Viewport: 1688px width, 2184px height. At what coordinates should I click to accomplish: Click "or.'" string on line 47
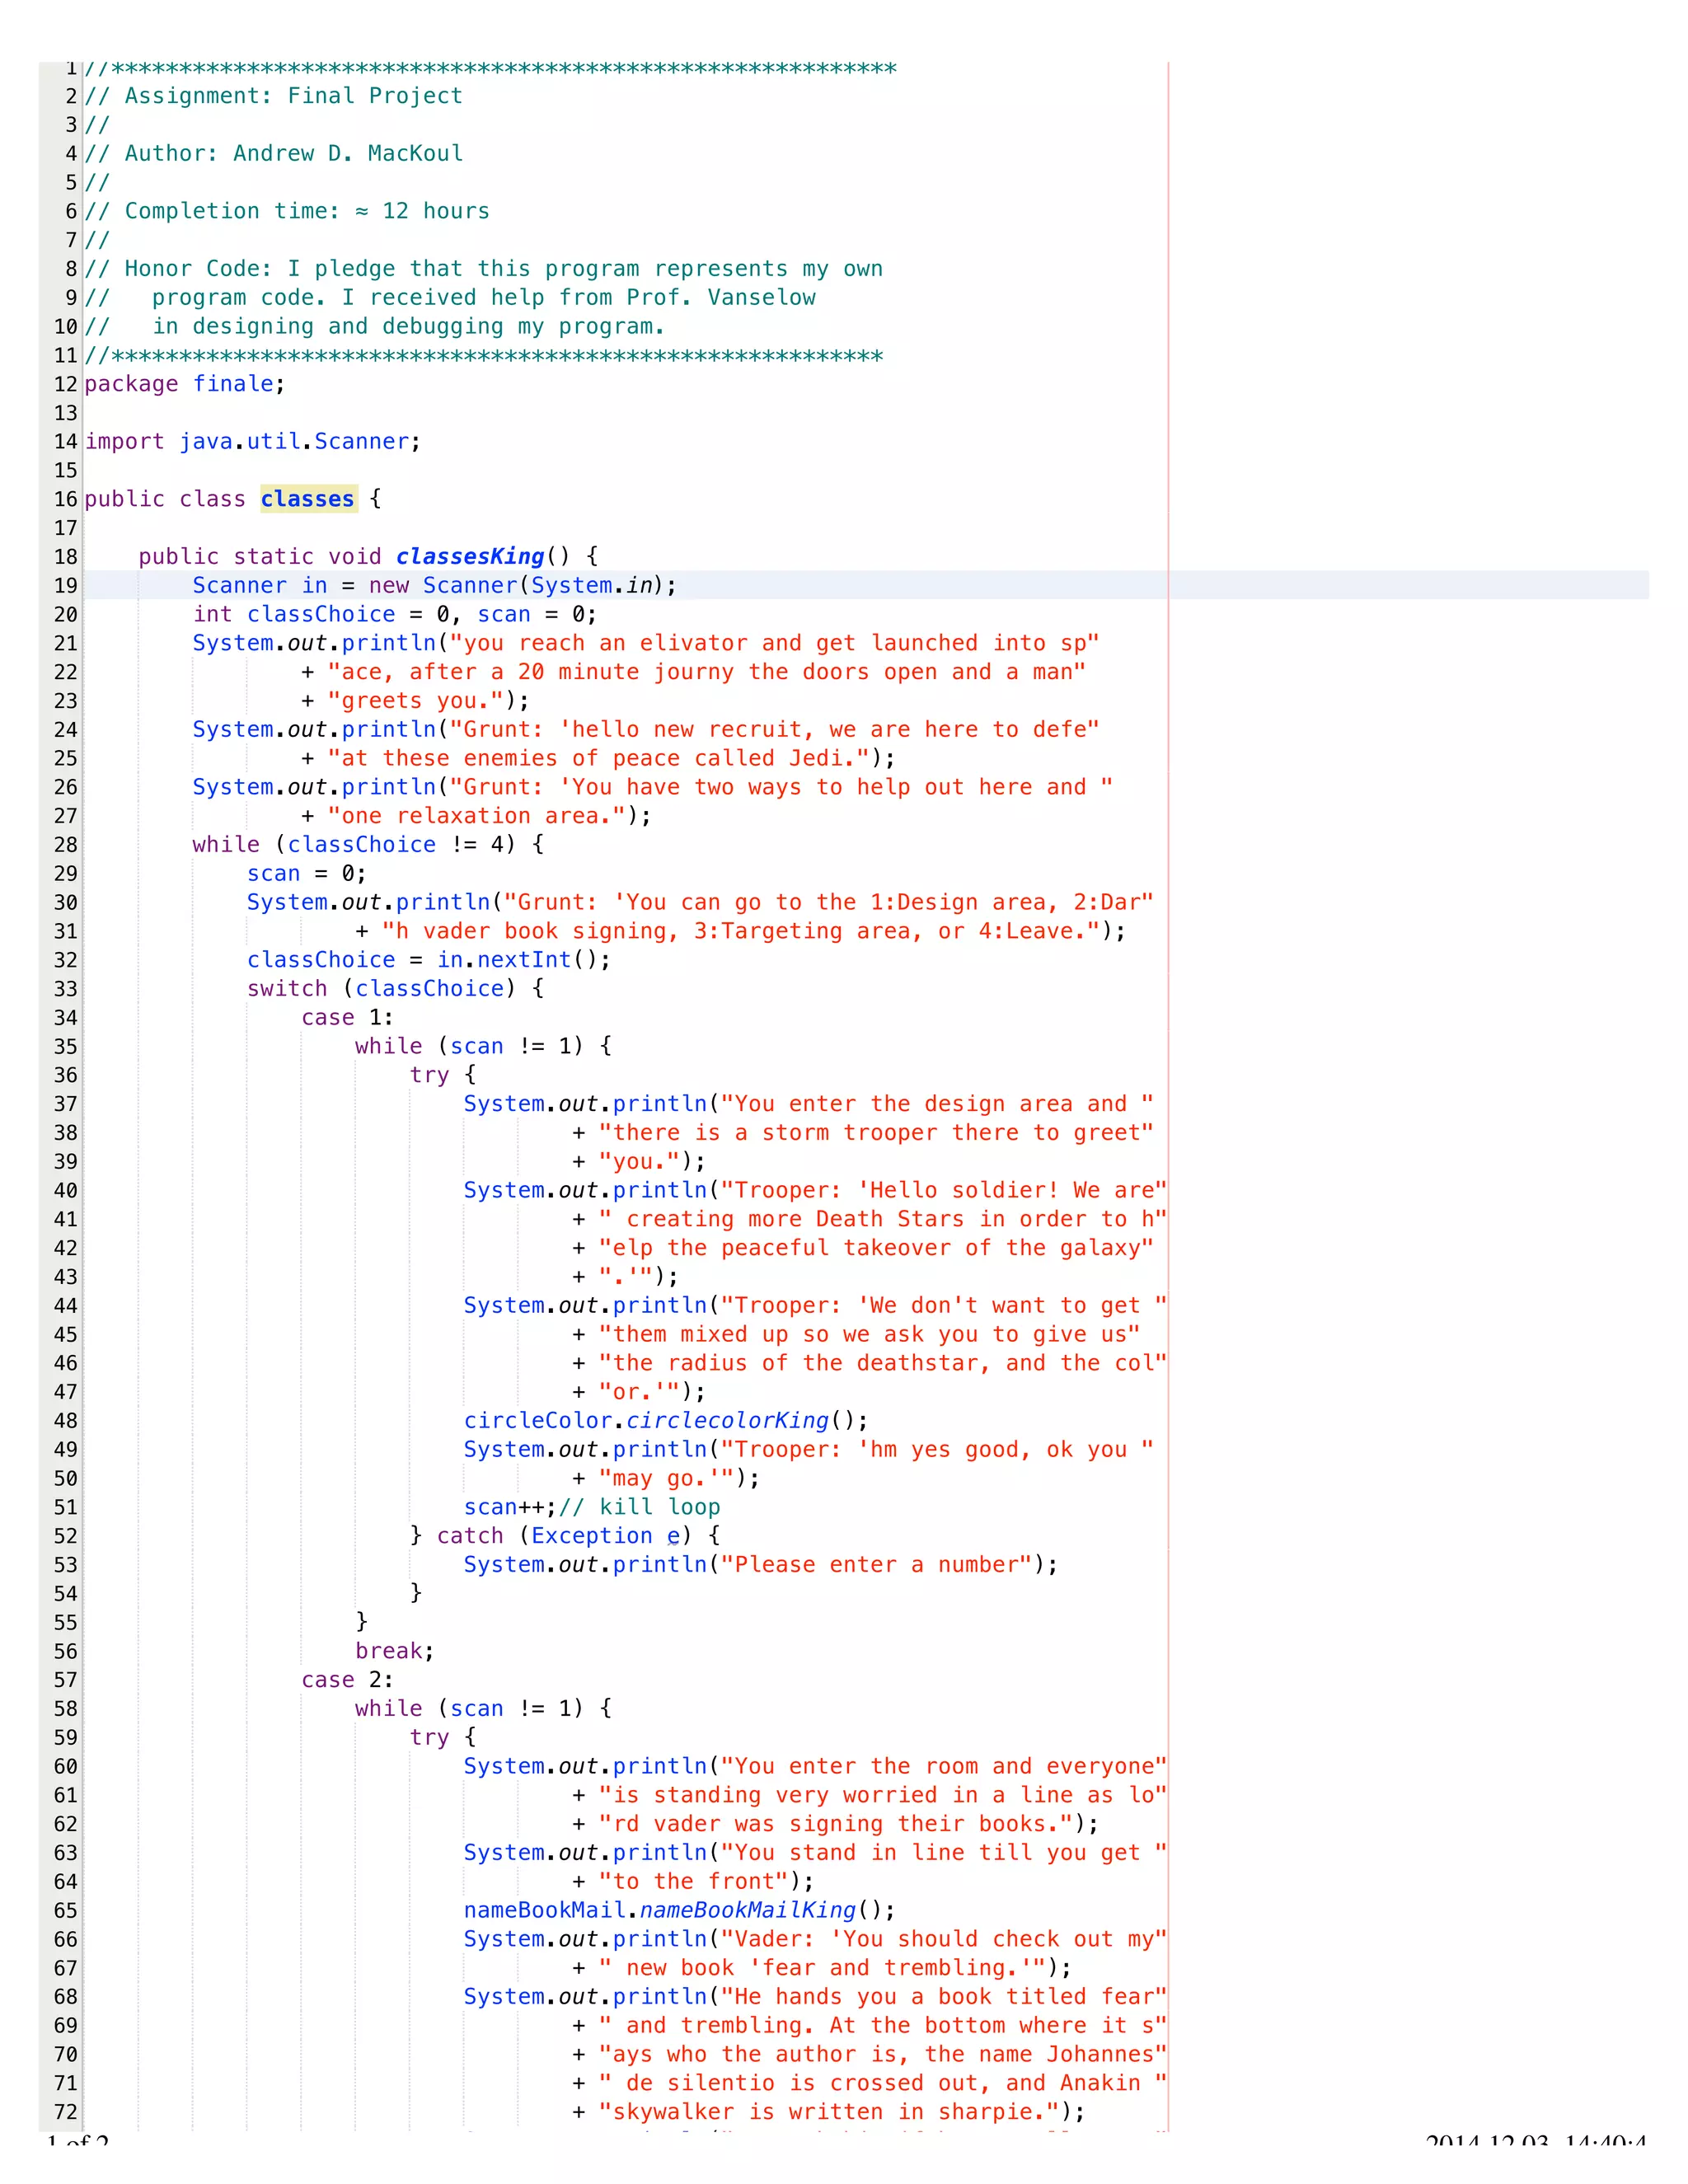[639, 1392]
